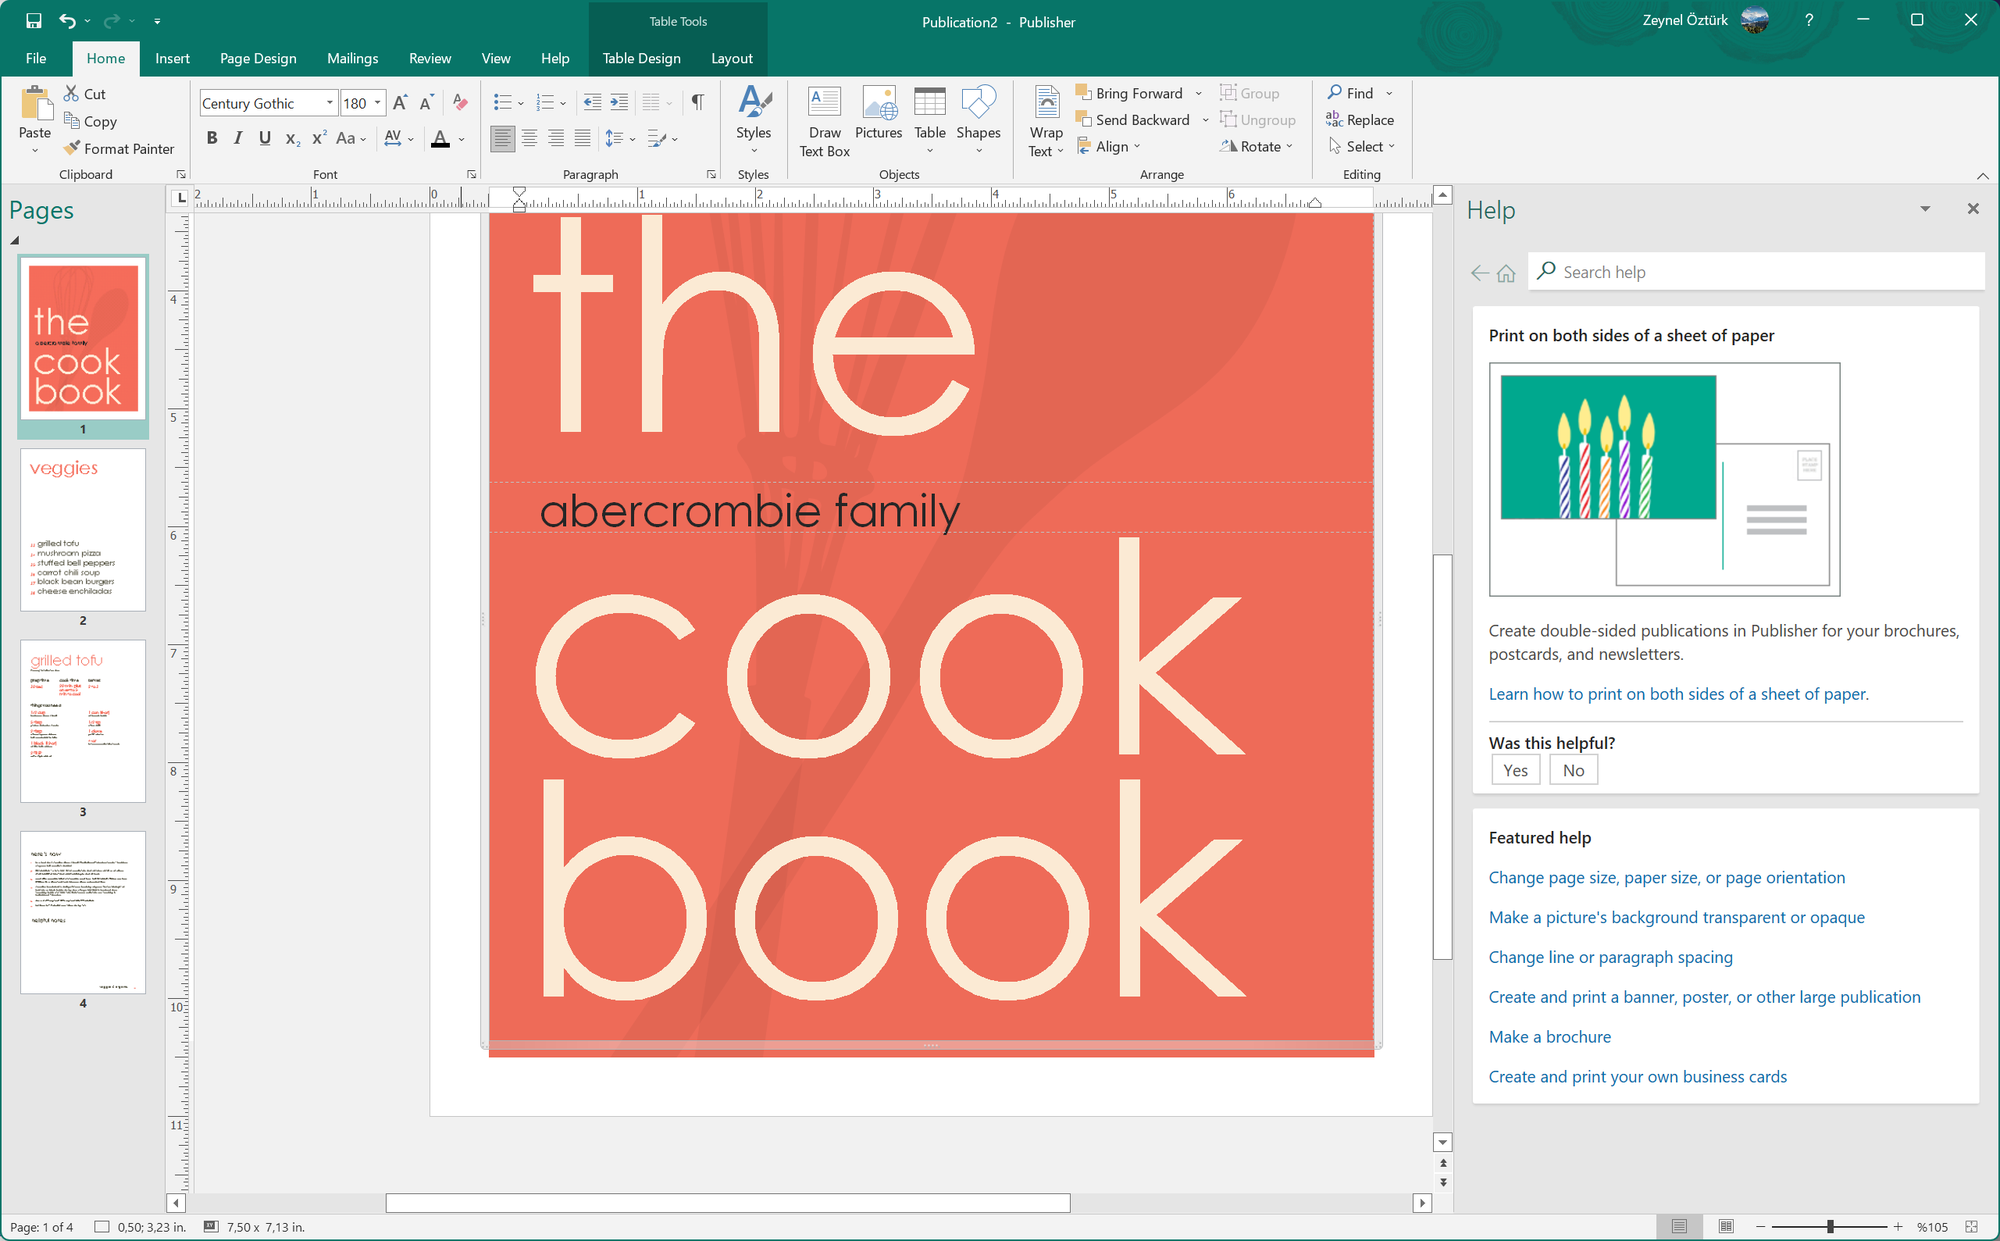This screenshot has width=2000, height=1241.
Task: Toggle Underline formatting
Action: (264, 138)
